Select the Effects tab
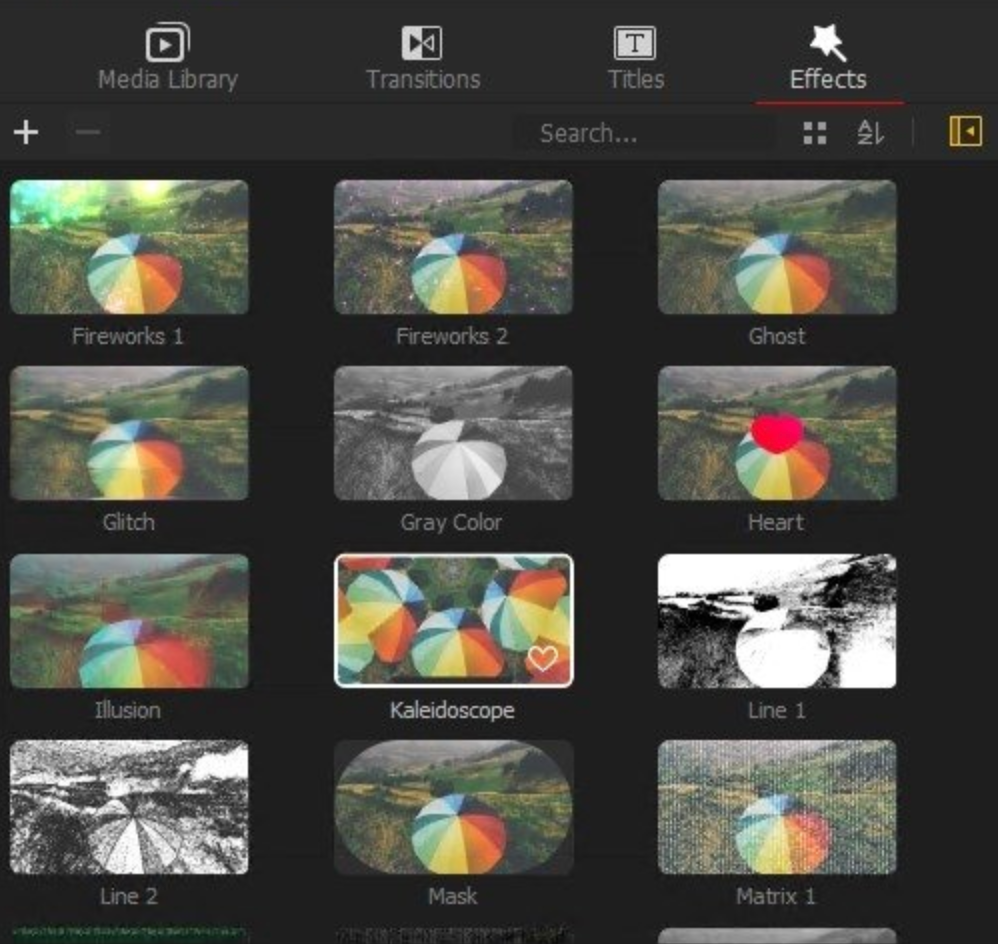Screen dimensions: 998x944 828,60
